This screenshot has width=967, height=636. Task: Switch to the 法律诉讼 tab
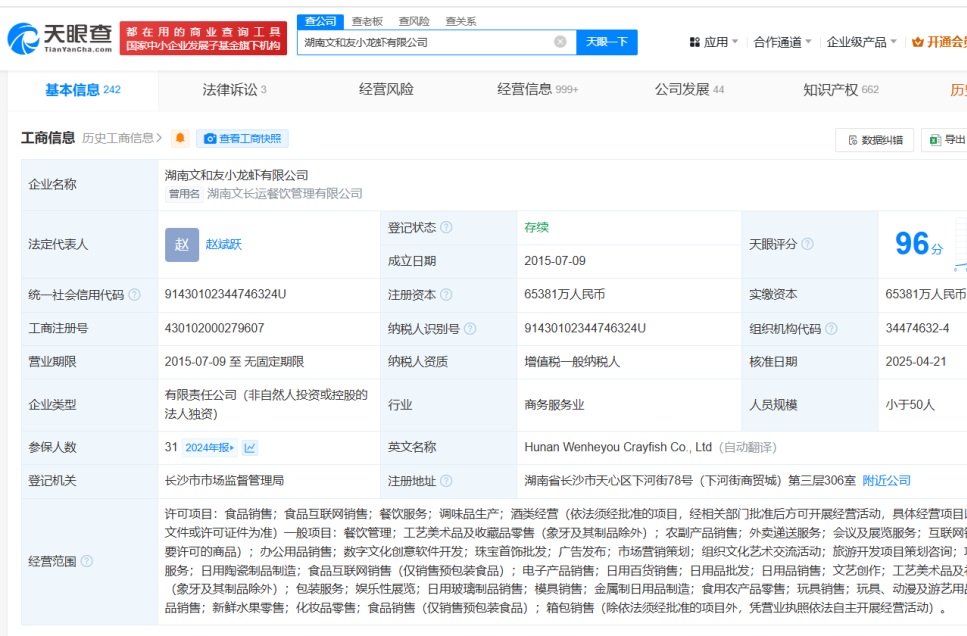click(234, 90)
